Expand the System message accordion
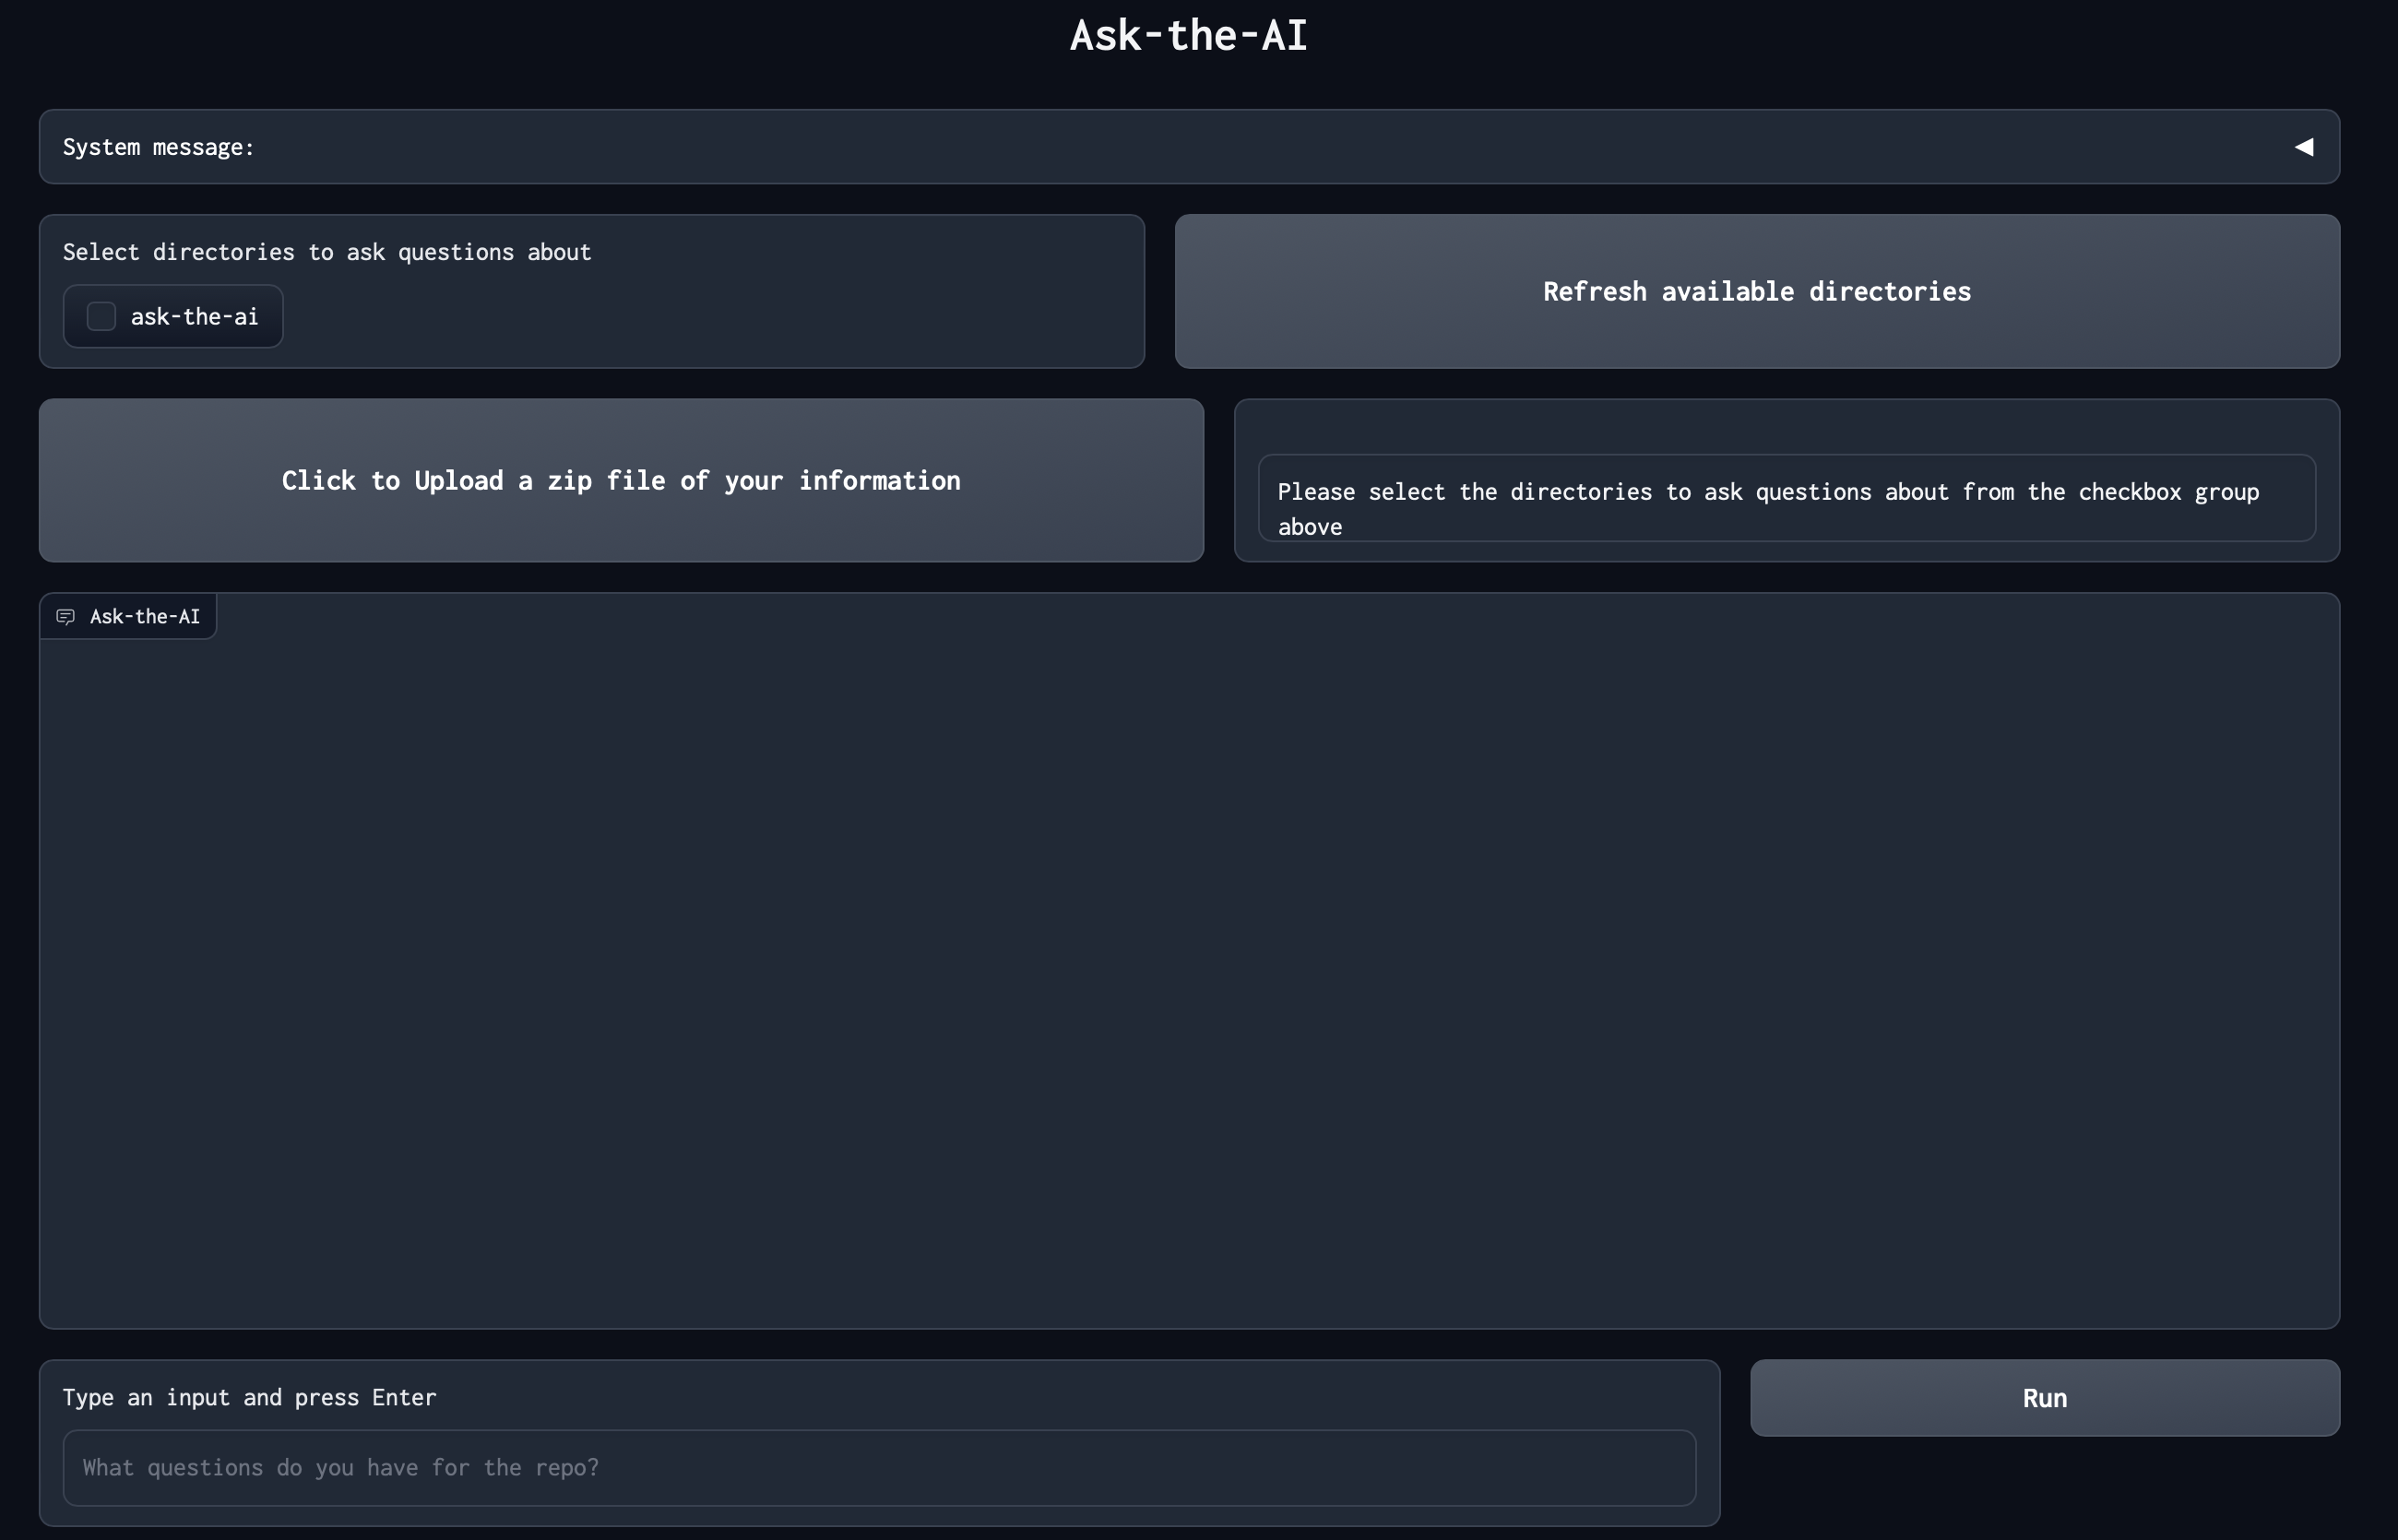This screenshot has width=2398, height=1540. coord(1188,147)
